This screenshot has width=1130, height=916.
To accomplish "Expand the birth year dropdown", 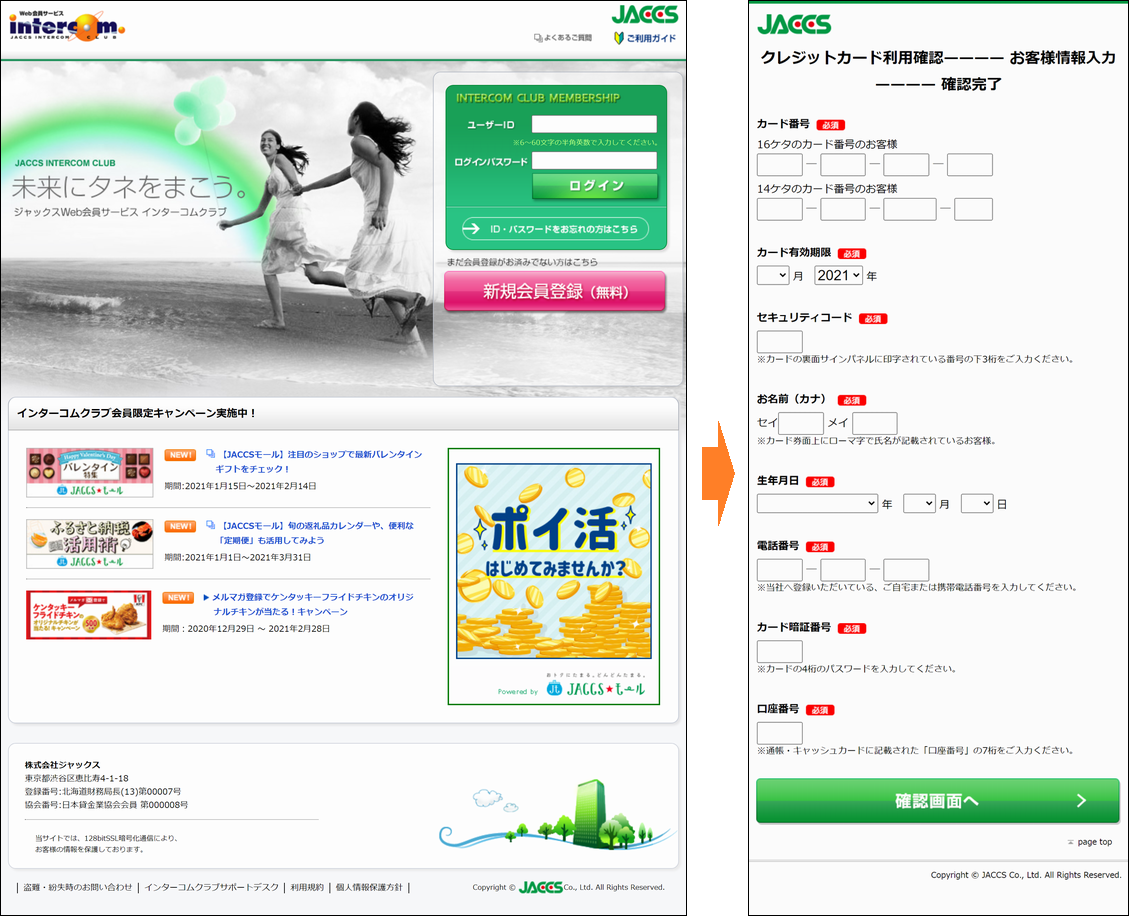I will (x=817, y=504).
